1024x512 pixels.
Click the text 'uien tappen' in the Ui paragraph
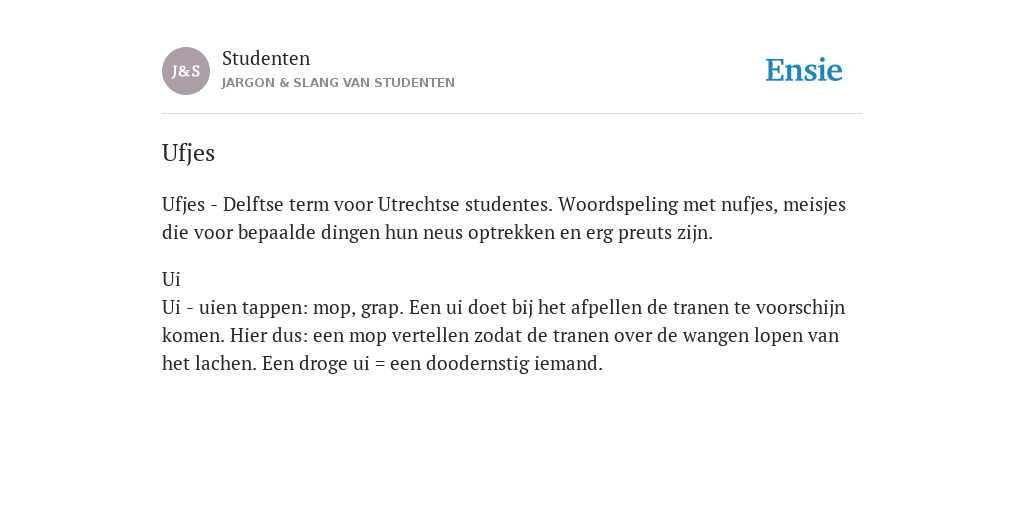(x=253, y=308)
